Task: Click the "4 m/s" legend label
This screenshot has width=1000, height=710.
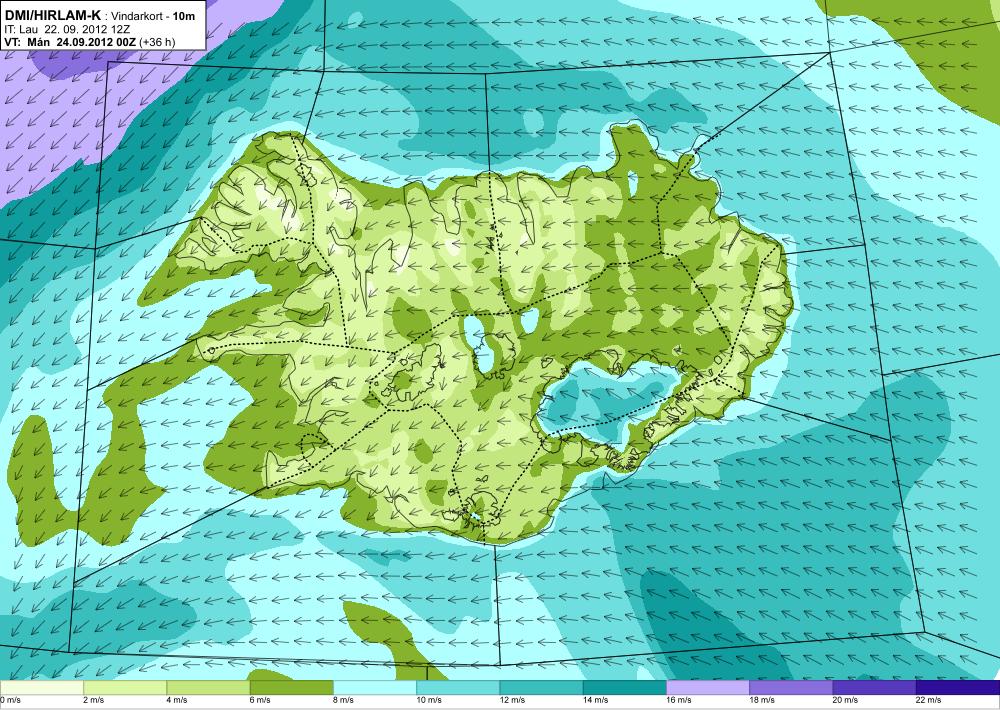Action: [x=177, y=700]
